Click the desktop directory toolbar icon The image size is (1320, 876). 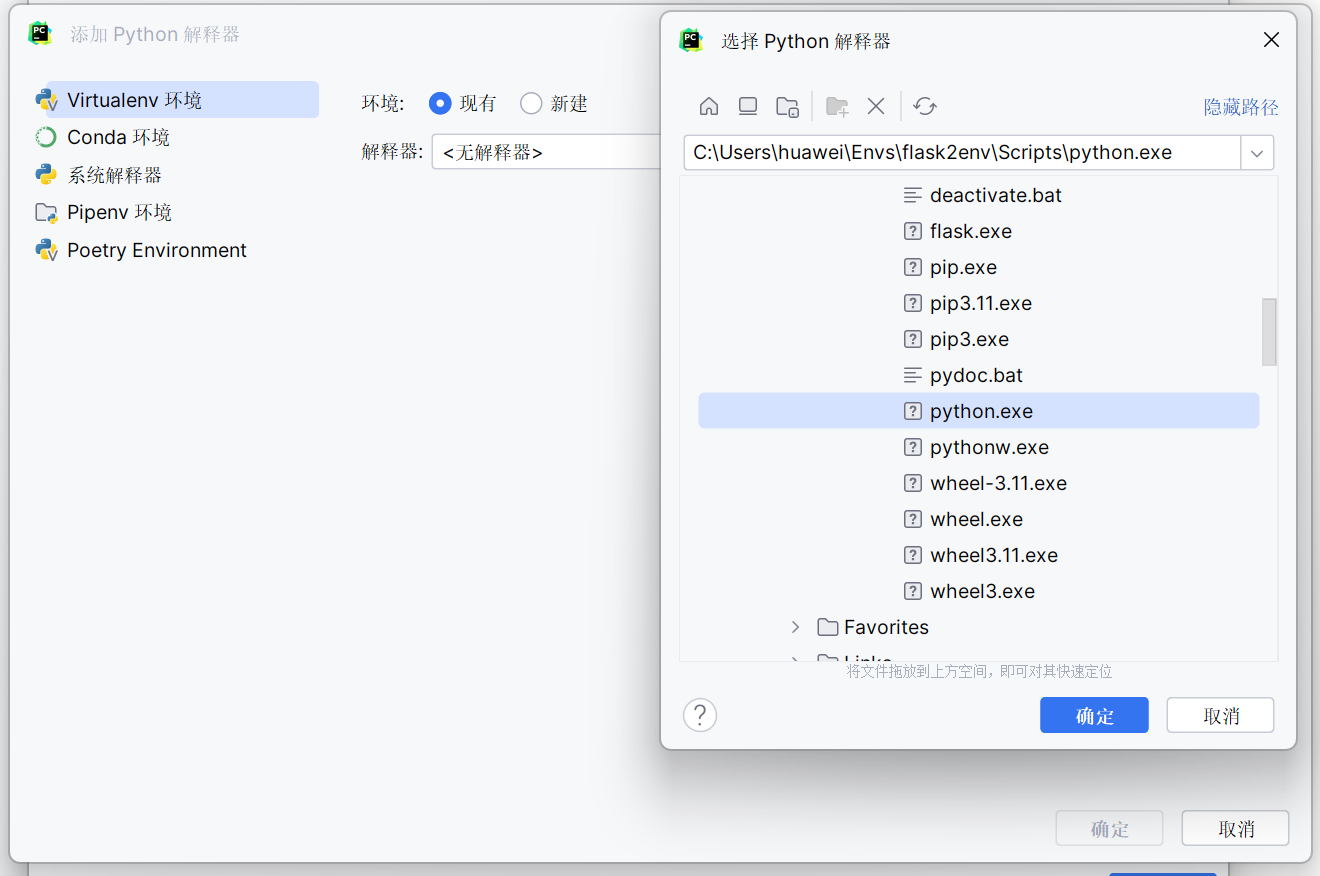tap(748, 106)
